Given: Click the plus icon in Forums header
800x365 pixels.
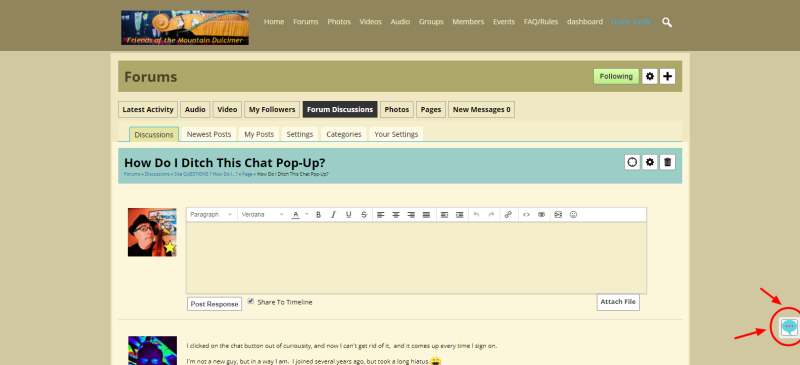Looking at the screenshot, I should [667, 77].
